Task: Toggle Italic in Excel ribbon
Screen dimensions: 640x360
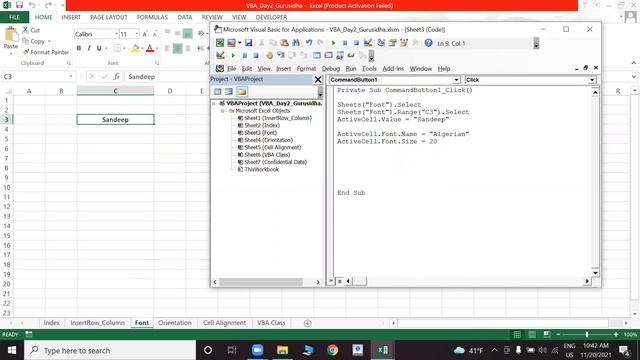Action: click(x=89, y=48)
